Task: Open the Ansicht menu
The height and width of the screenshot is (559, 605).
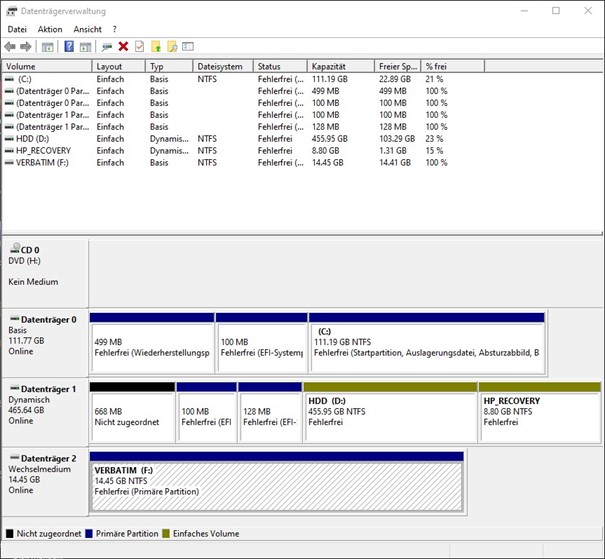Action: tap(87, 29)
